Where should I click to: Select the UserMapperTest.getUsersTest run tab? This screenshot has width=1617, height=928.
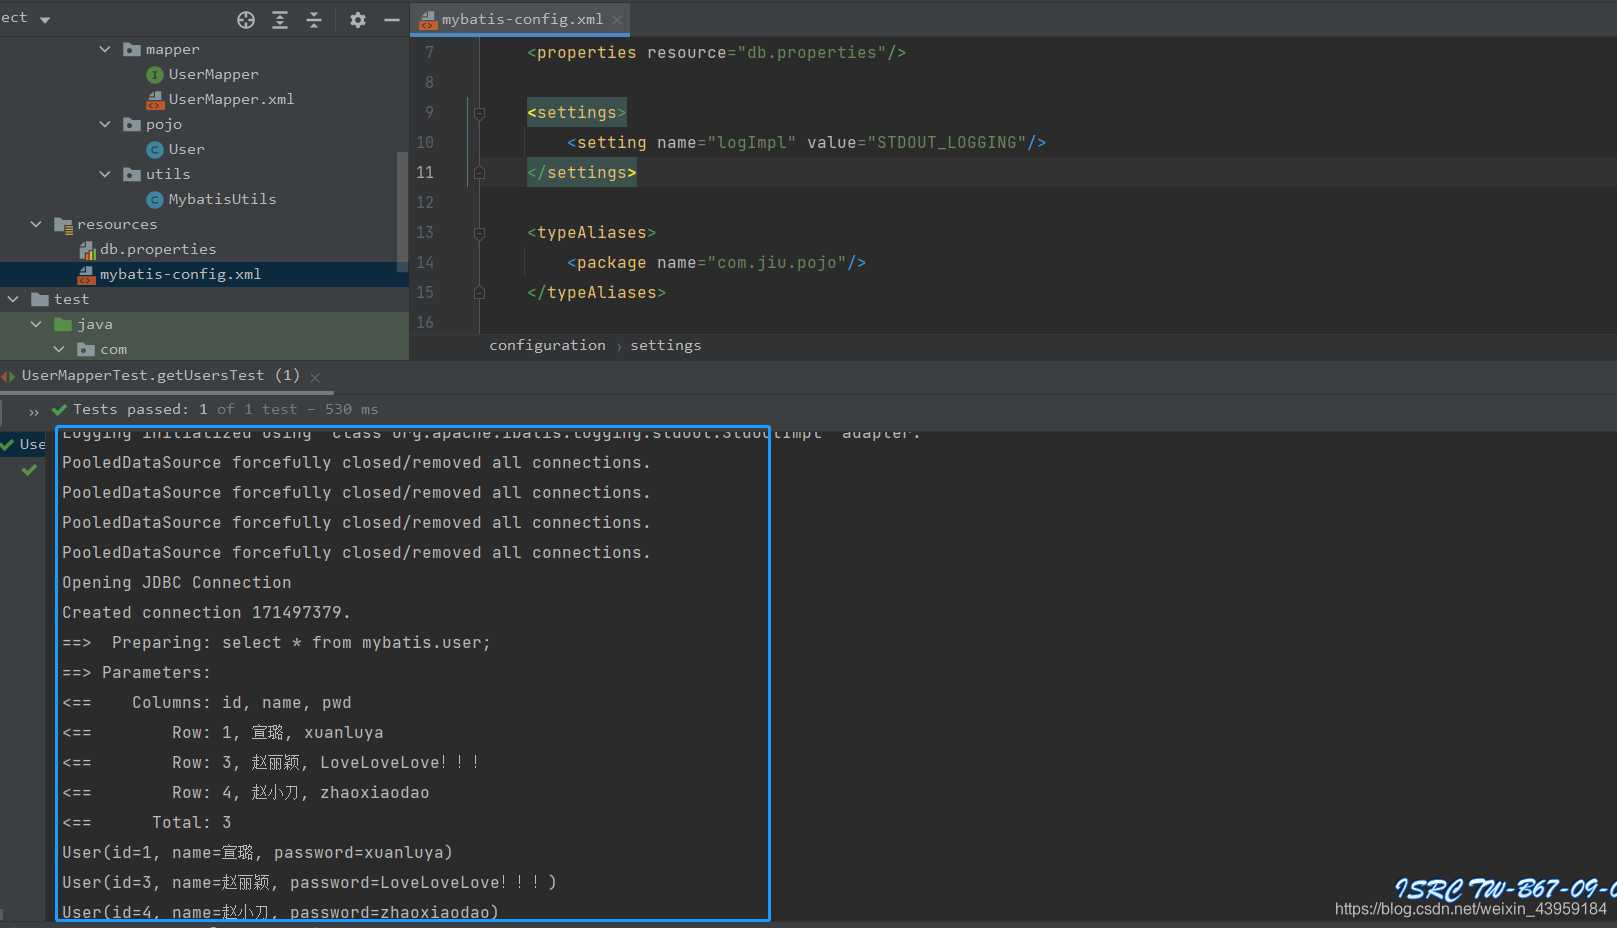[160, 376]
